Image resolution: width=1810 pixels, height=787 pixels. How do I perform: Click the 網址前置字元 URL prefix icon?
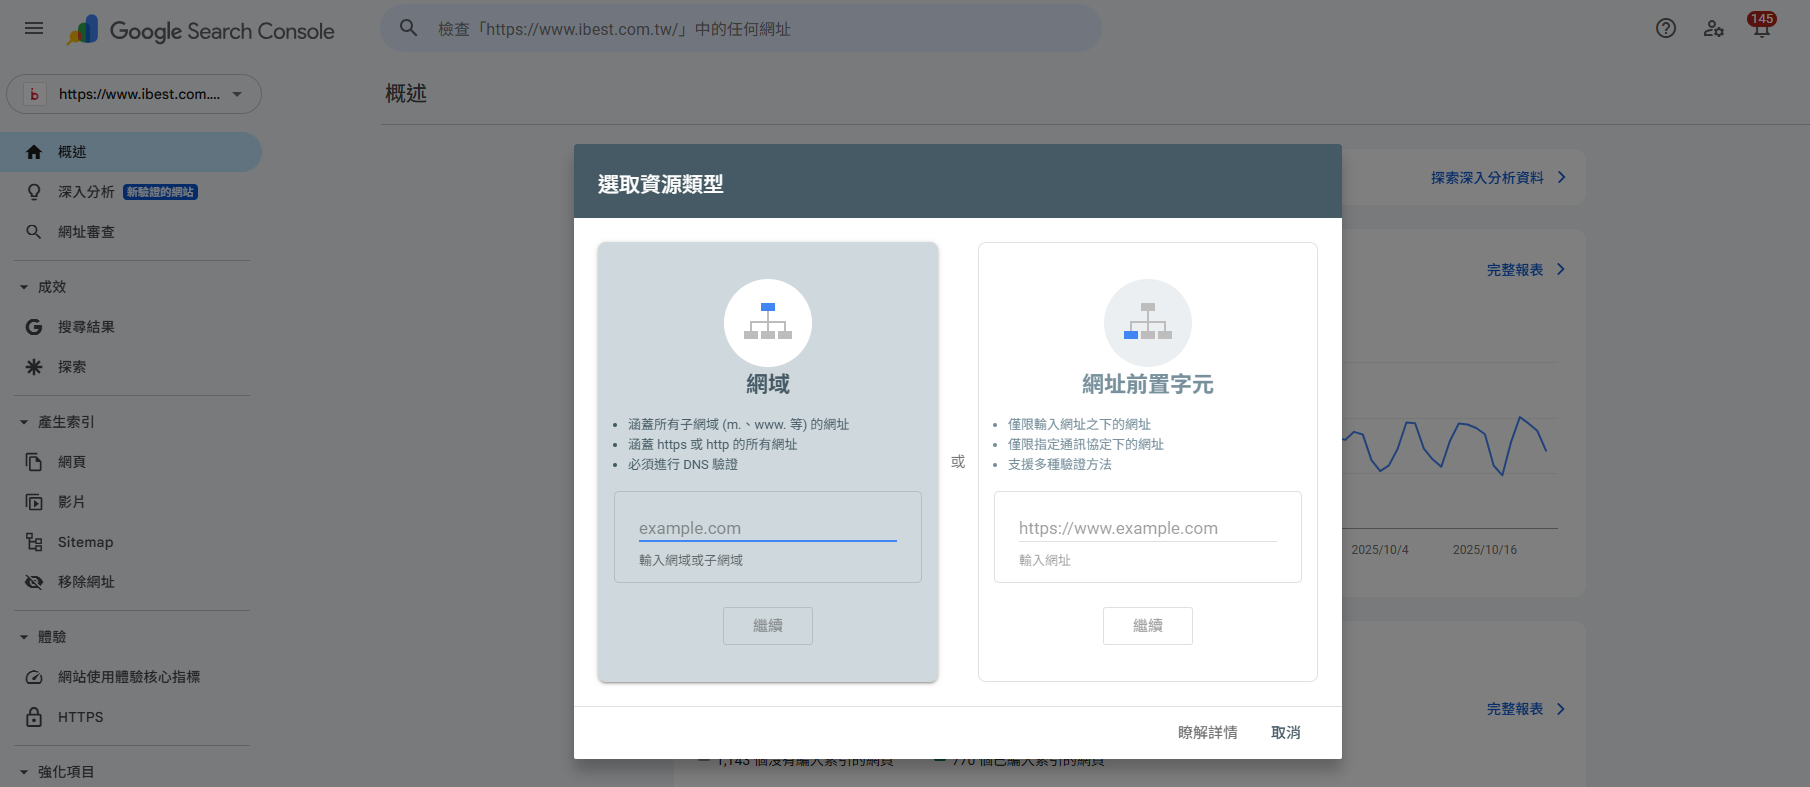tap(1148, 322)
